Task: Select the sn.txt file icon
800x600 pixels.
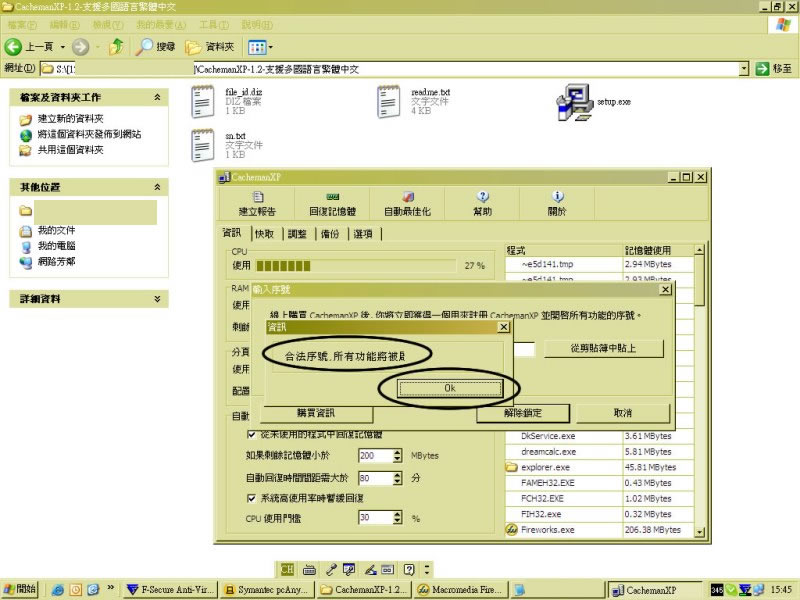Action: [203, 145]
